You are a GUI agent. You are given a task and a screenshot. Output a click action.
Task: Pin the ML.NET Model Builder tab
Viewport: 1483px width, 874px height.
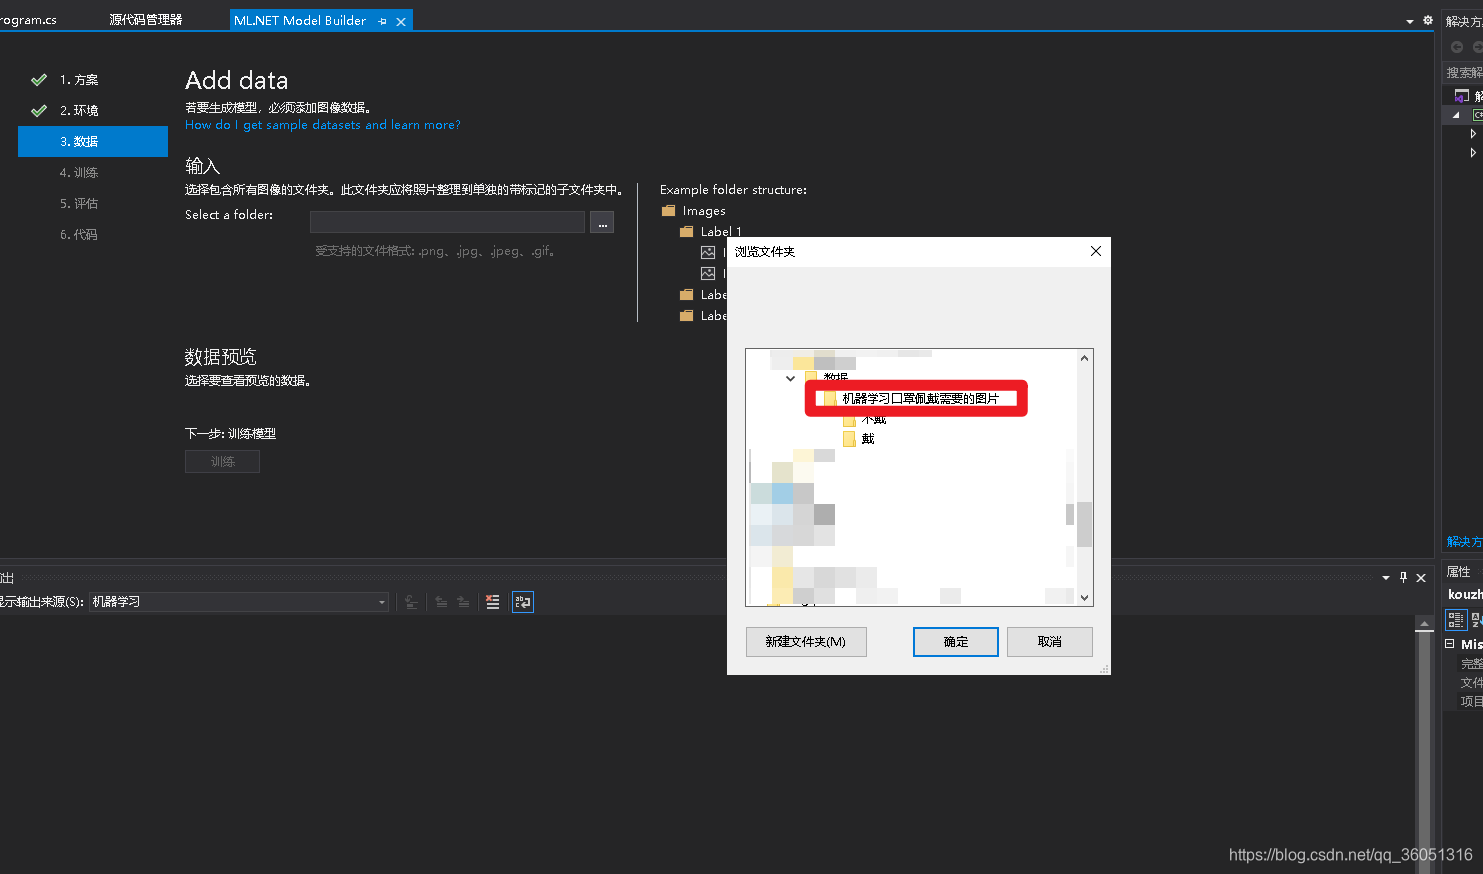[x=383, y=21]
